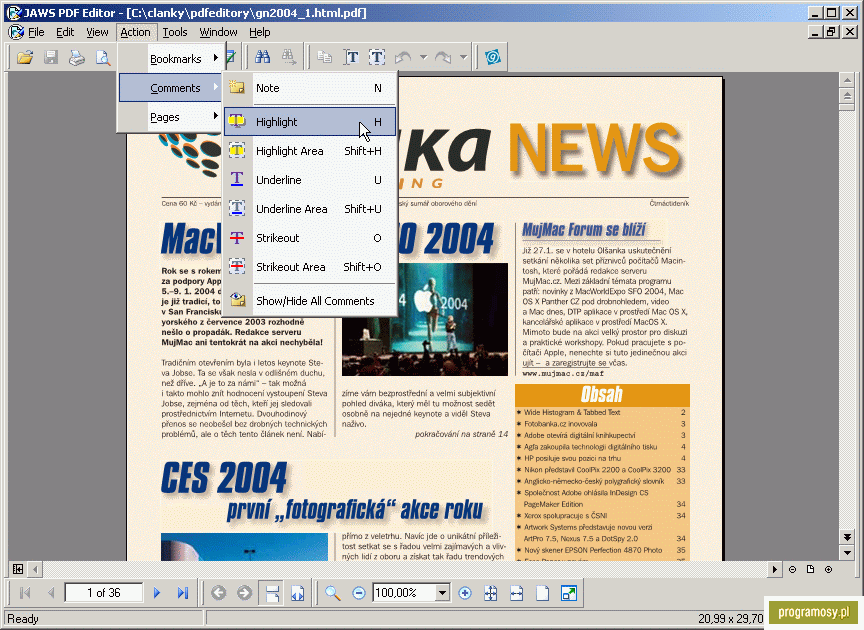Image resolution: width=864 pixels, height=630 pixels.
Task: Open the File menu
Action: click(36, 32)
